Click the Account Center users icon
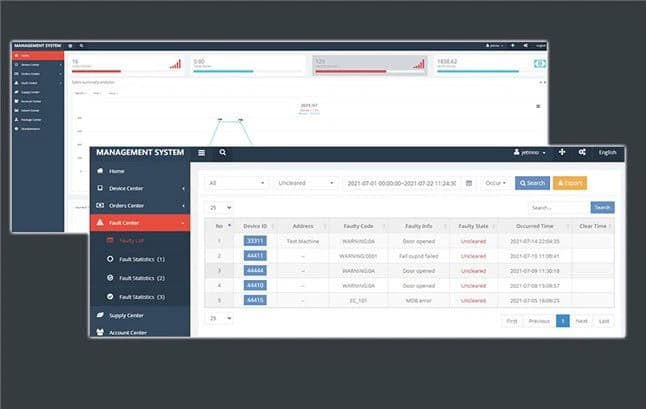 (99, 333)
